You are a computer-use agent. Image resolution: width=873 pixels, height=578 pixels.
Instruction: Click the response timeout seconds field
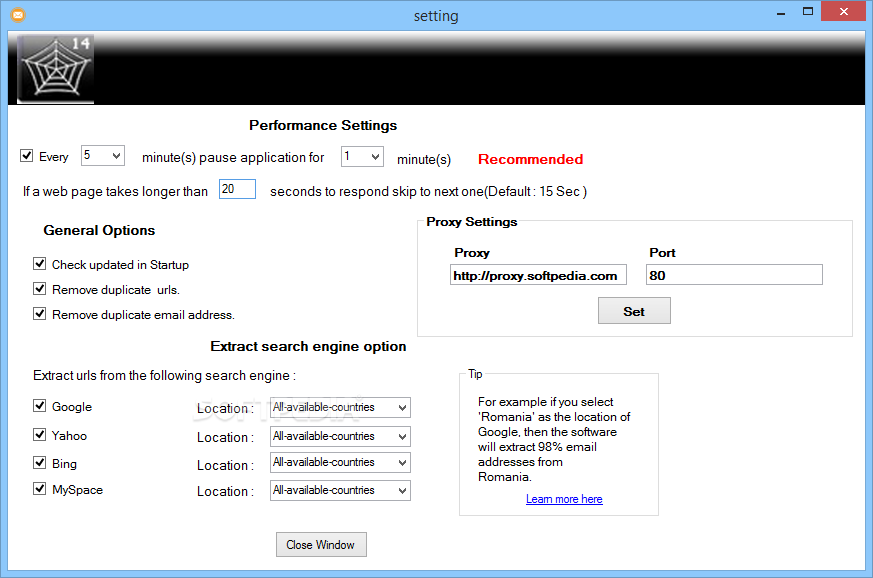237,189
